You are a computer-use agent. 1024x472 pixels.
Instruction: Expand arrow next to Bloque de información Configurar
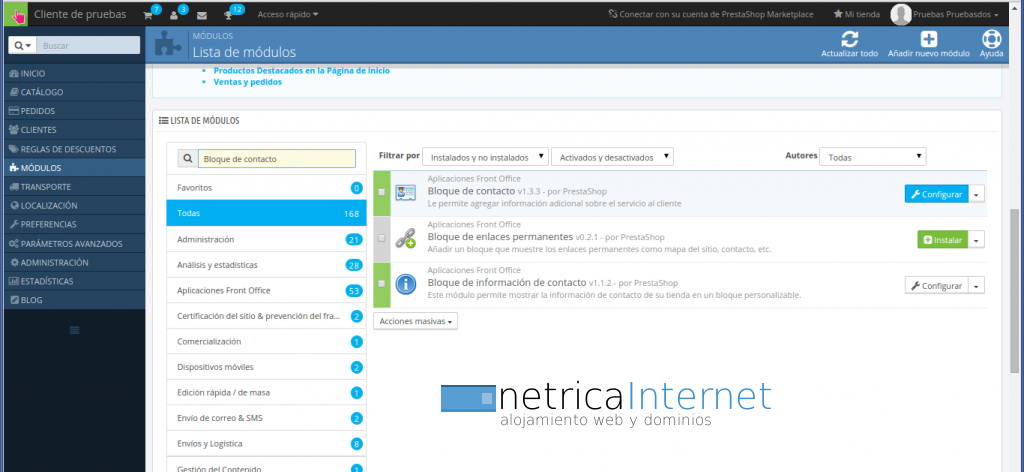[x=976, y=285]
